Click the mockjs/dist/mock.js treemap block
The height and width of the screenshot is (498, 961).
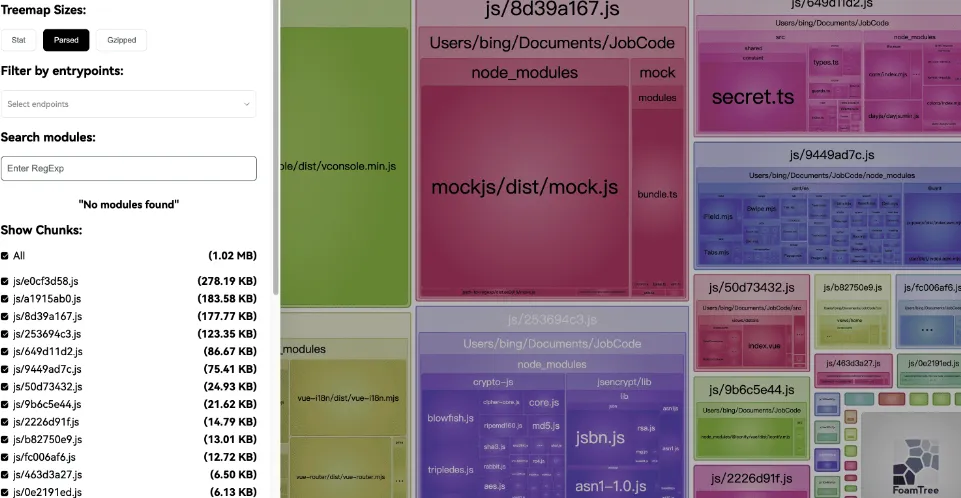click(524, 187)
